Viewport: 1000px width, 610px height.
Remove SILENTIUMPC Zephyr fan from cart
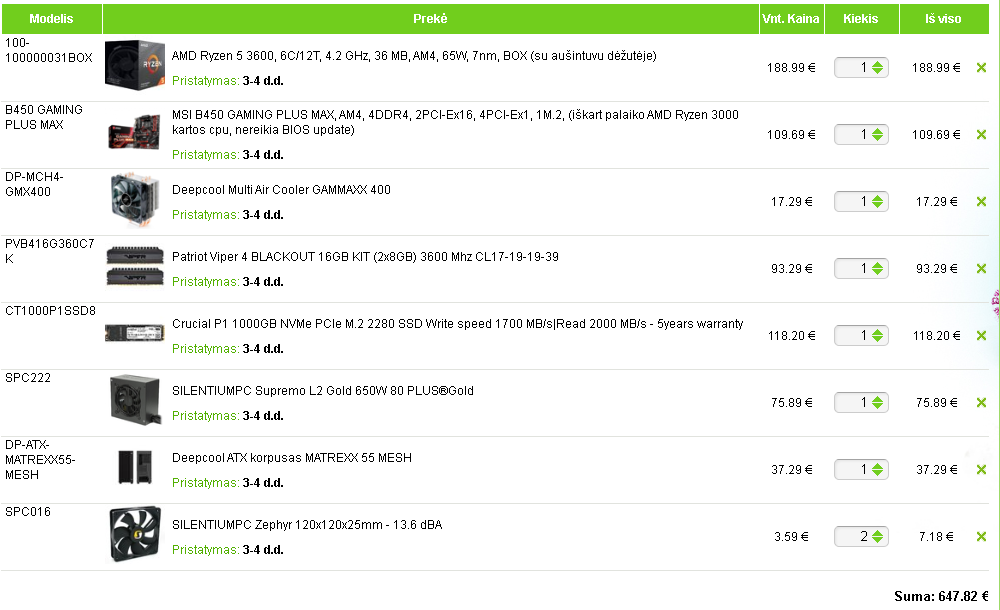coord(981,537)
